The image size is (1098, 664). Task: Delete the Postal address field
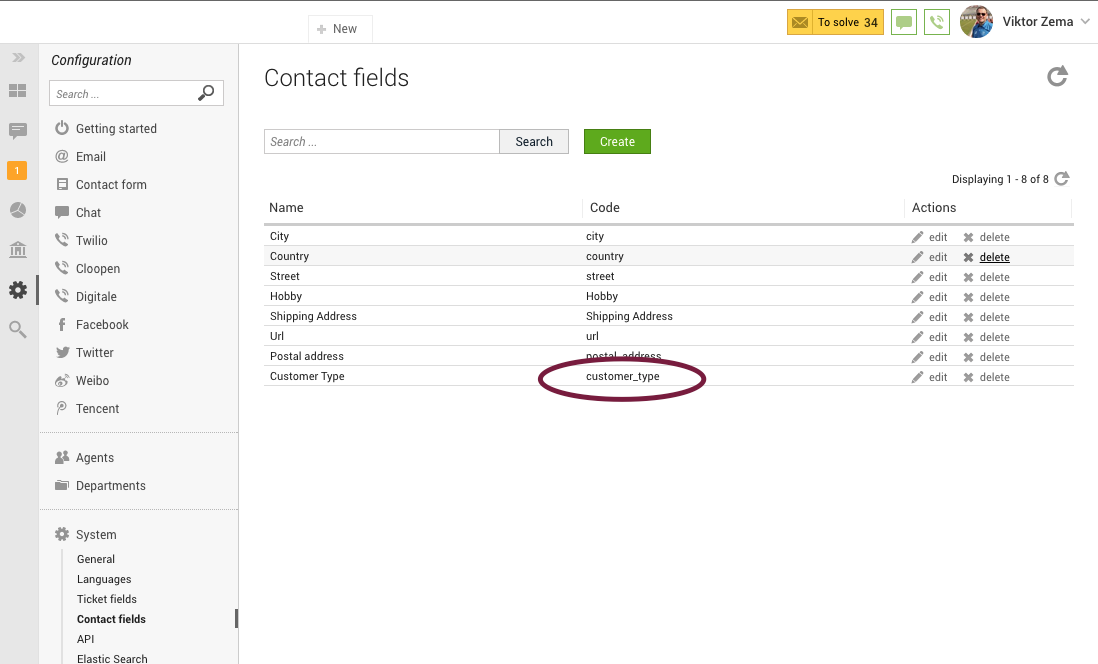pyautogui.click(x=986, y=357)
